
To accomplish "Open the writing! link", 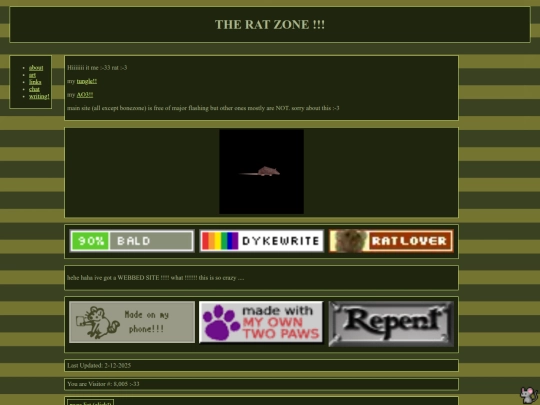I will [39, 96].
